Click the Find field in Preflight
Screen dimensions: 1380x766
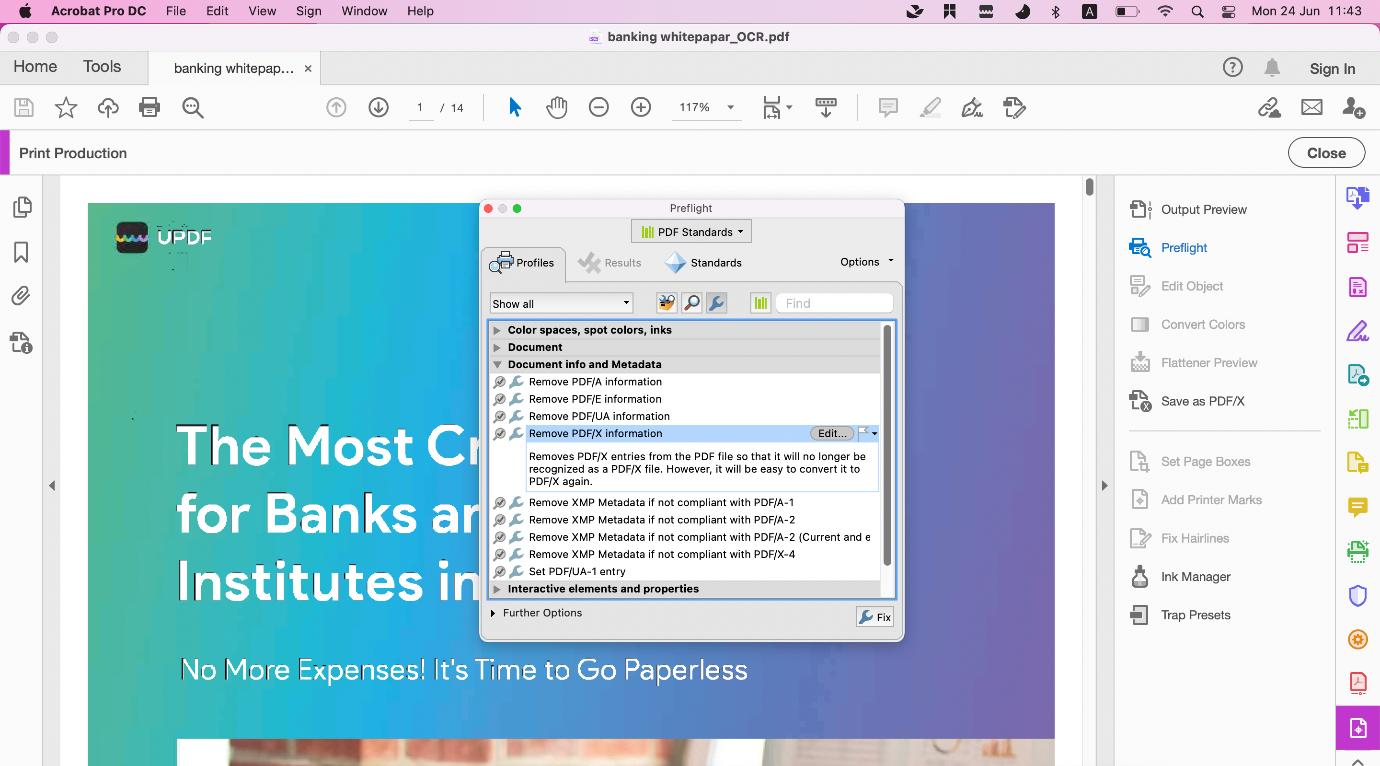point(835,303)
